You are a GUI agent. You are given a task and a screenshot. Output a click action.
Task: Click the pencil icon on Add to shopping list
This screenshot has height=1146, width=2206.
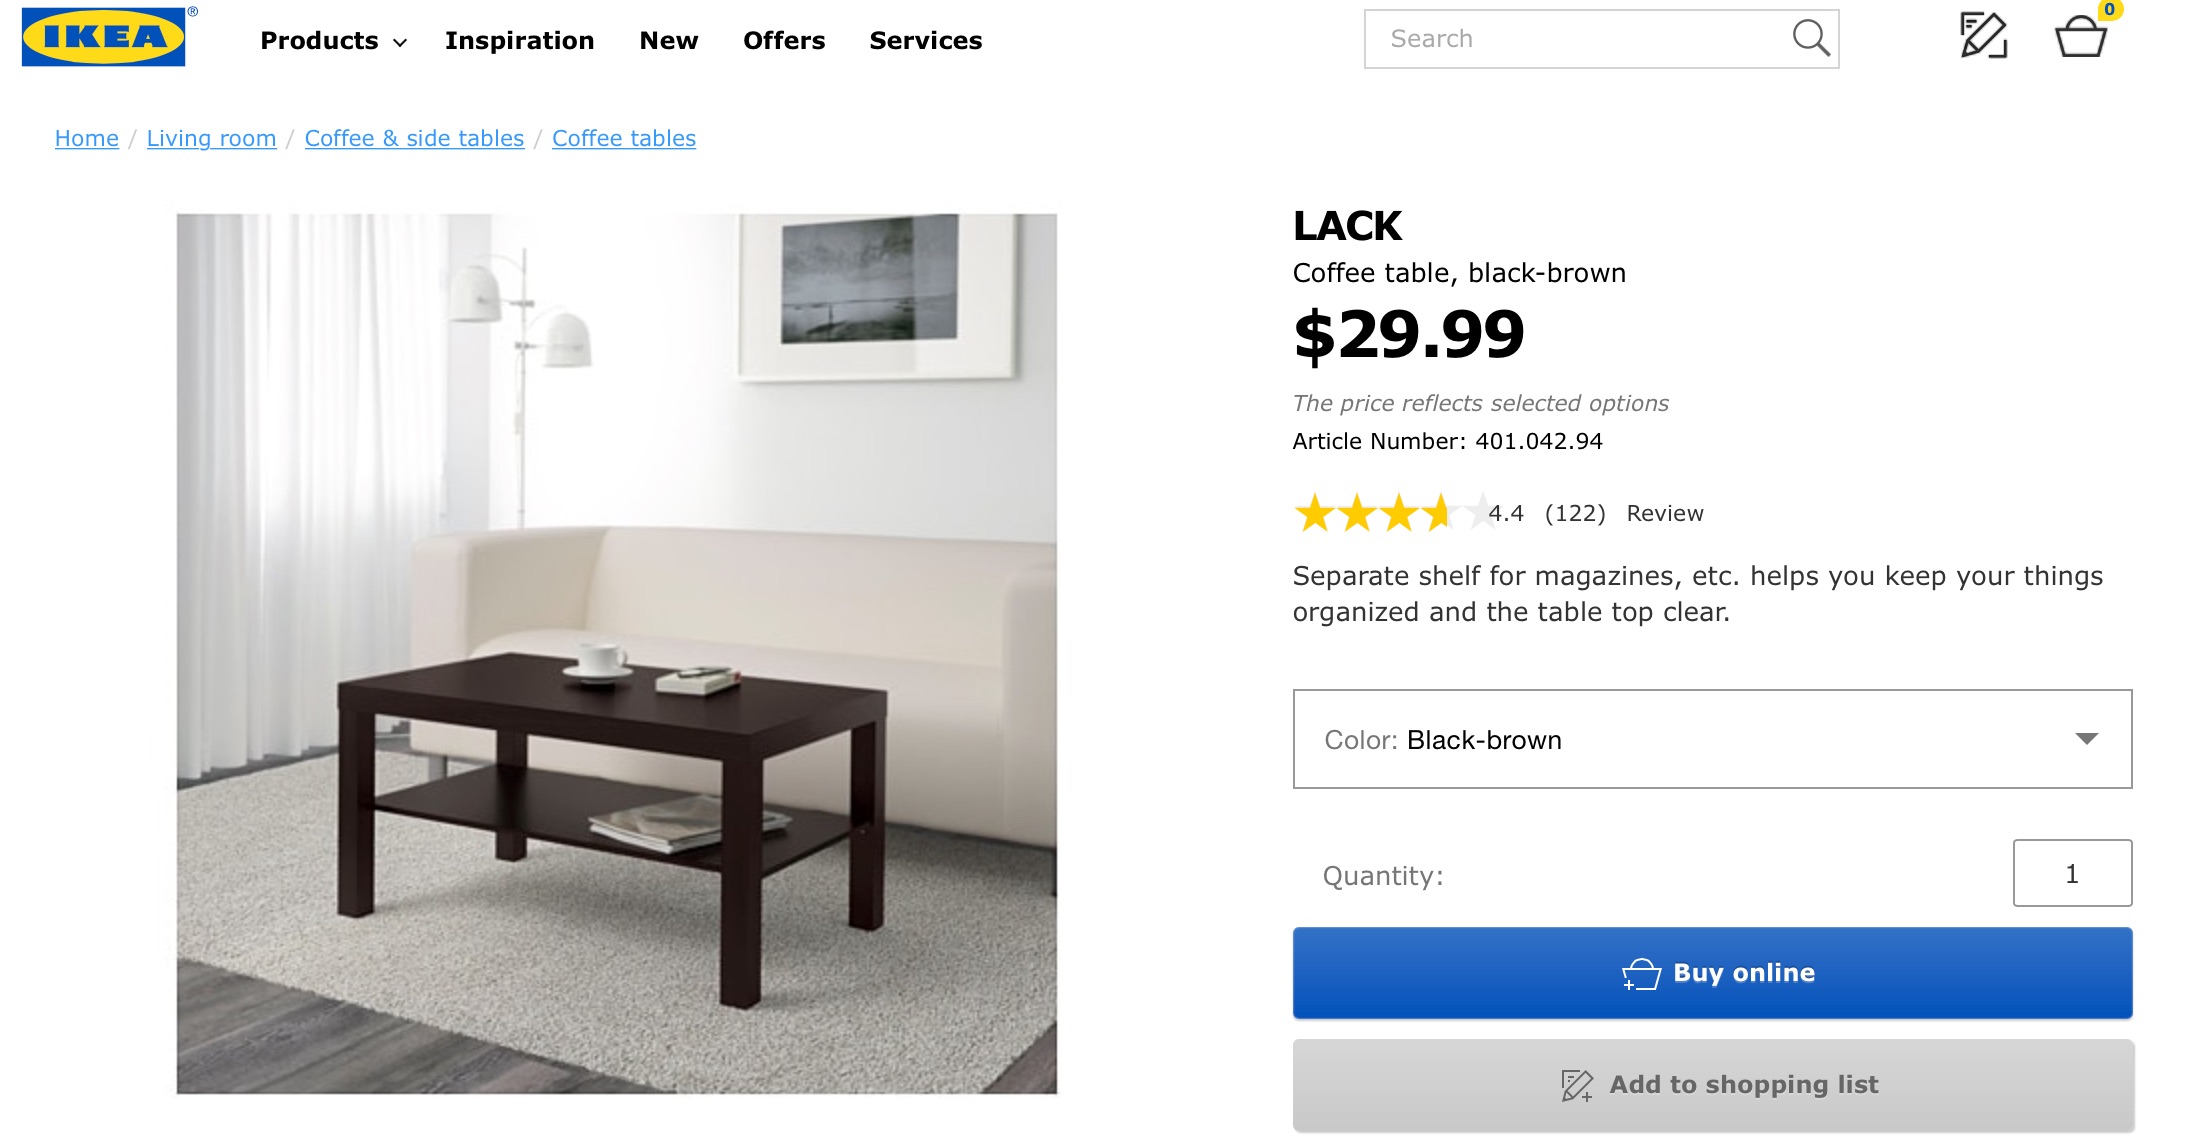pos(1577,1085)
